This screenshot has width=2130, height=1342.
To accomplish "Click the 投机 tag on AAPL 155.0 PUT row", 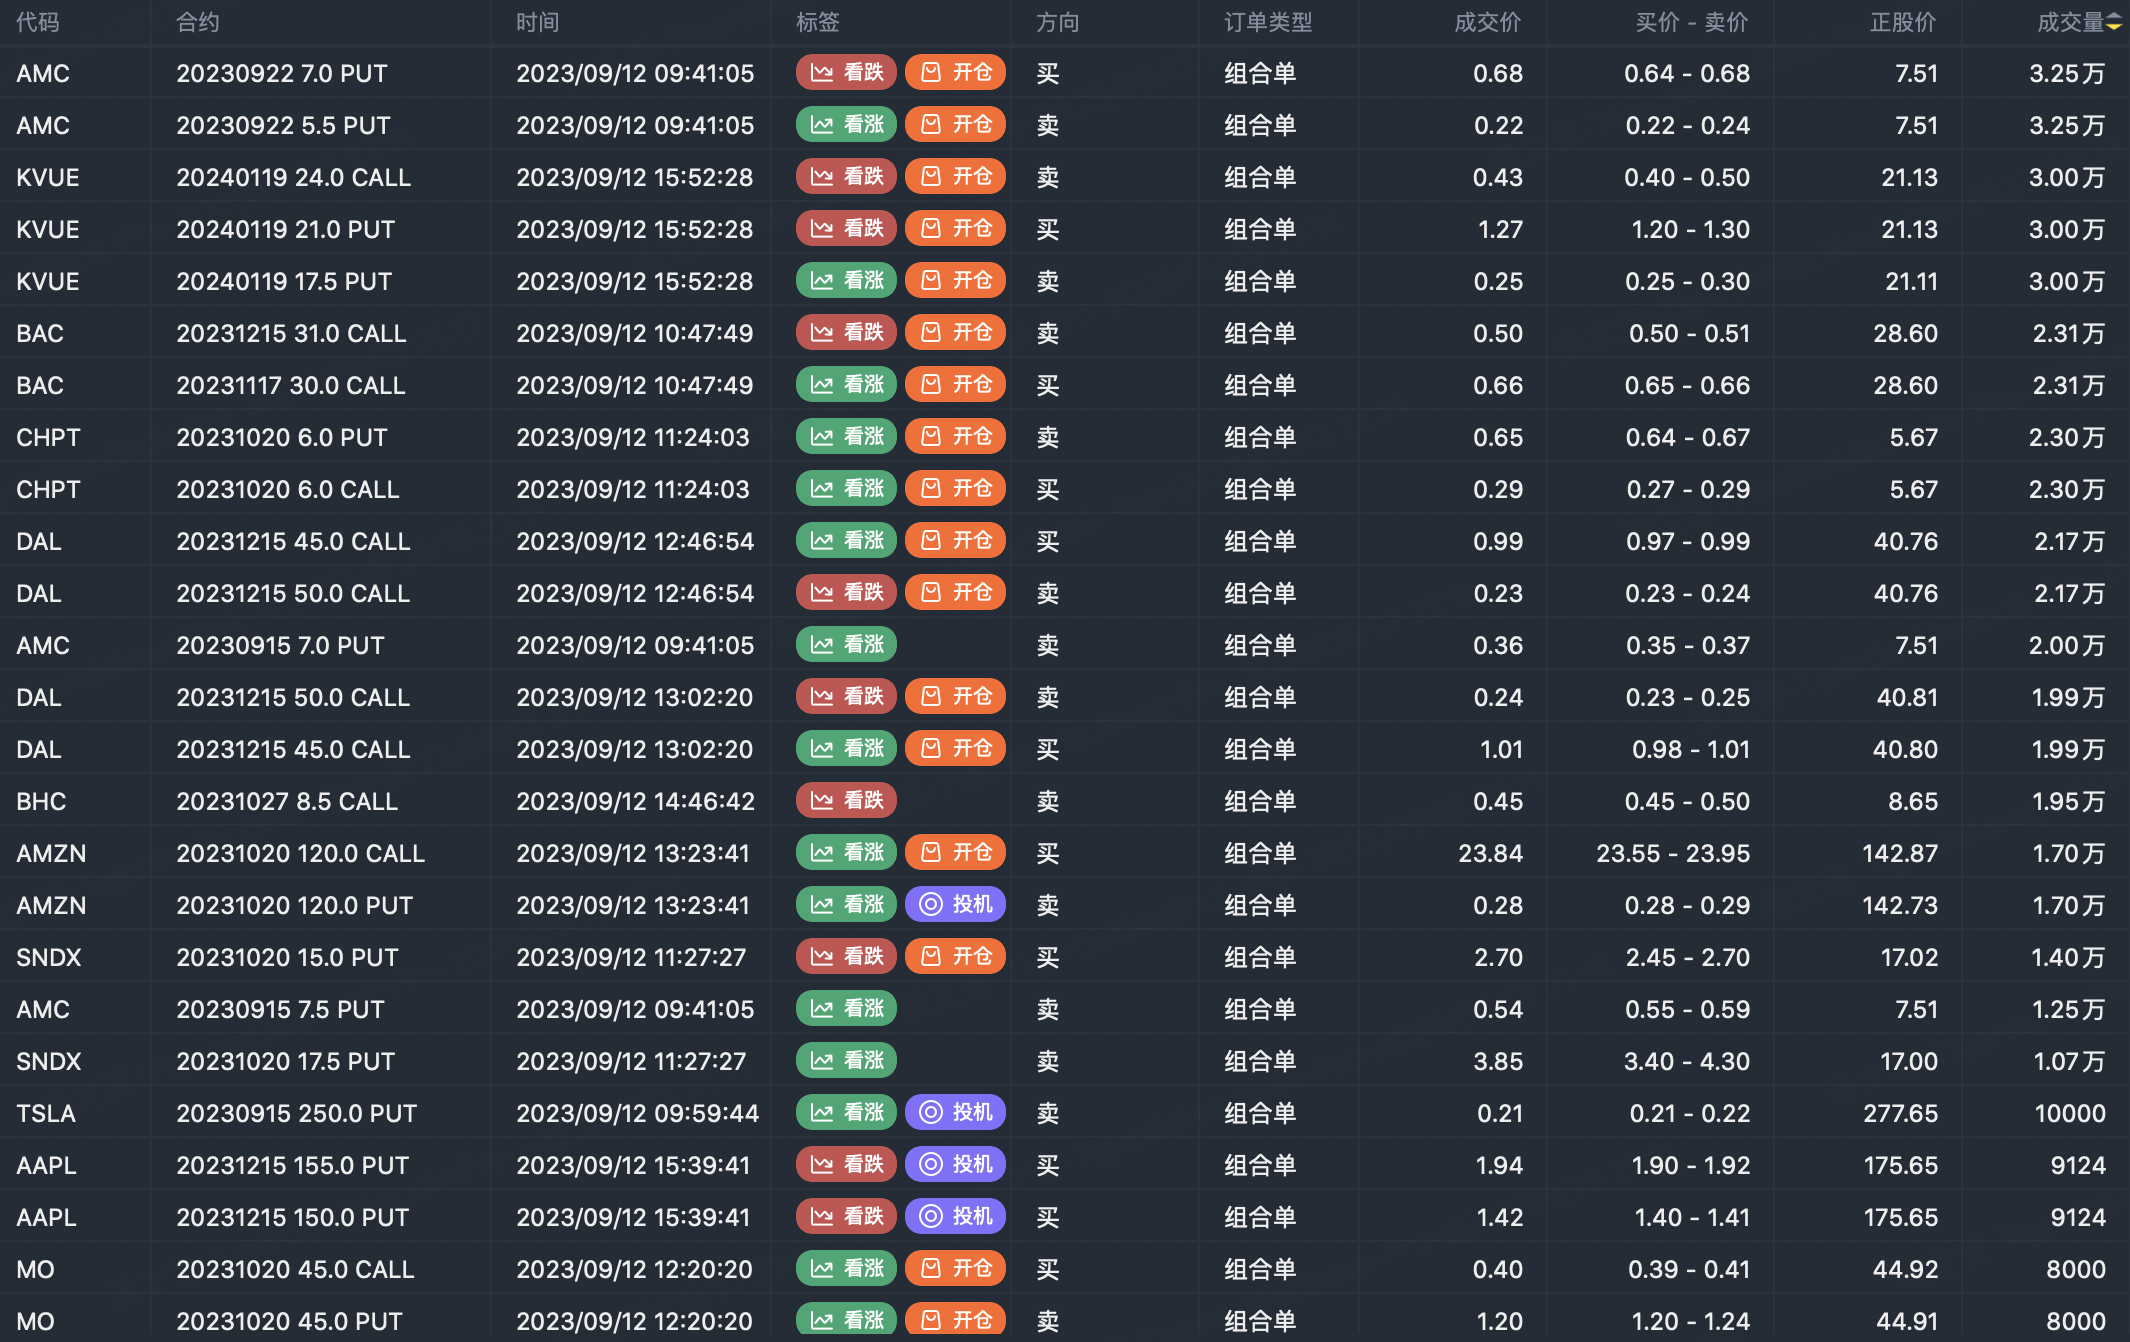I will coord(955,1164).
